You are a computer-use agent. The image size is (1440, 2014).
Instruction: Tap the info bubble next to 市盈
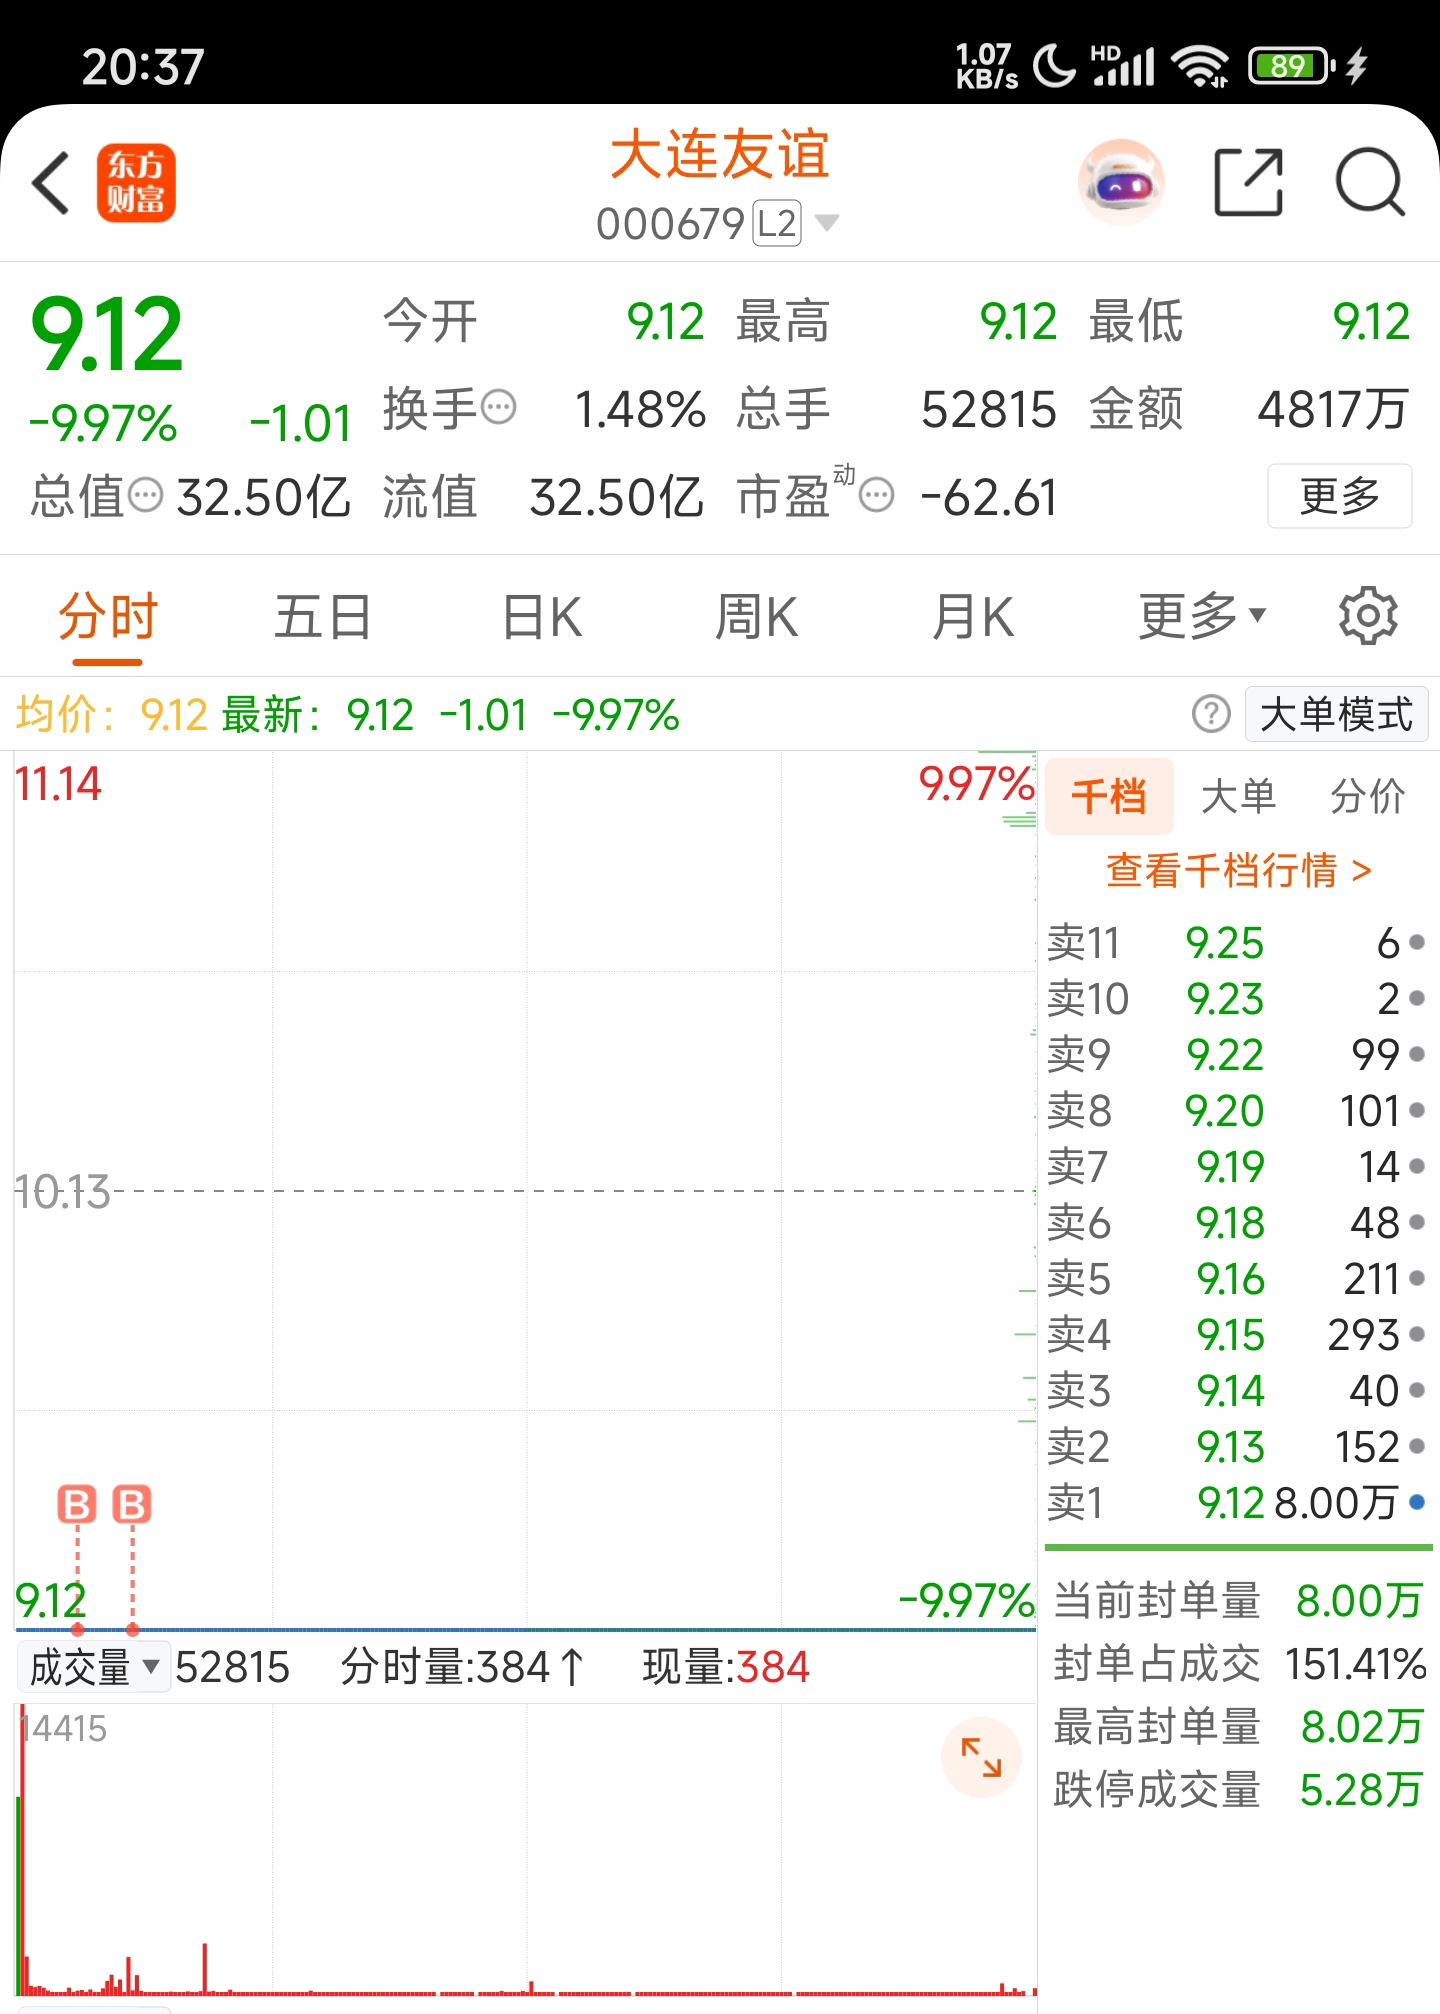pos(877,495)
